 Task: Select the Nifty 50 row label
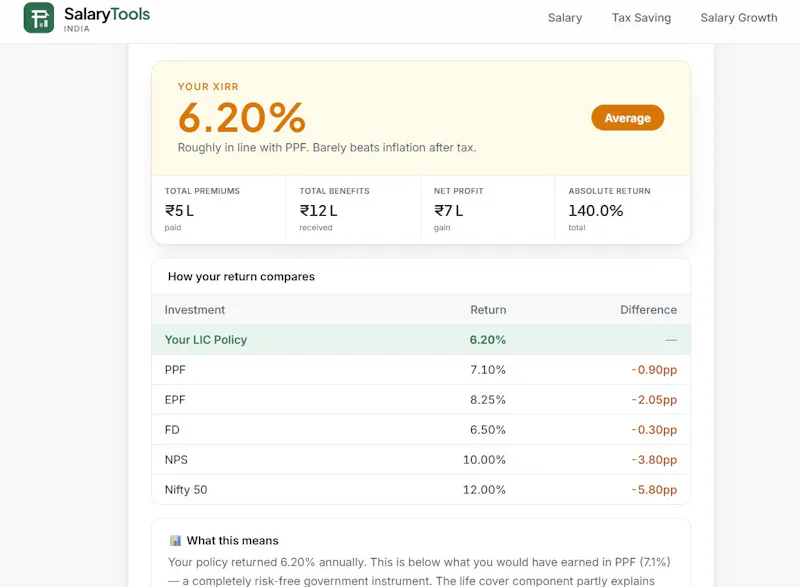click(x=186, y=490)
